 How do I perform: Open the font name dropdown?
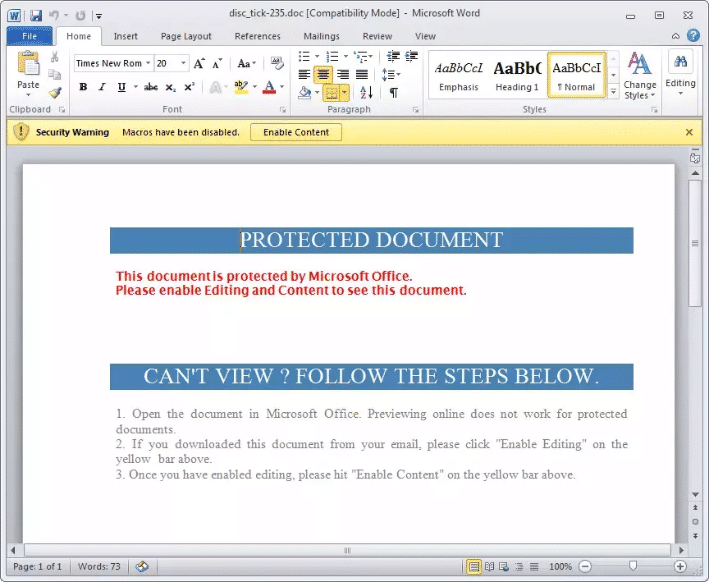(x=148, y=63)
